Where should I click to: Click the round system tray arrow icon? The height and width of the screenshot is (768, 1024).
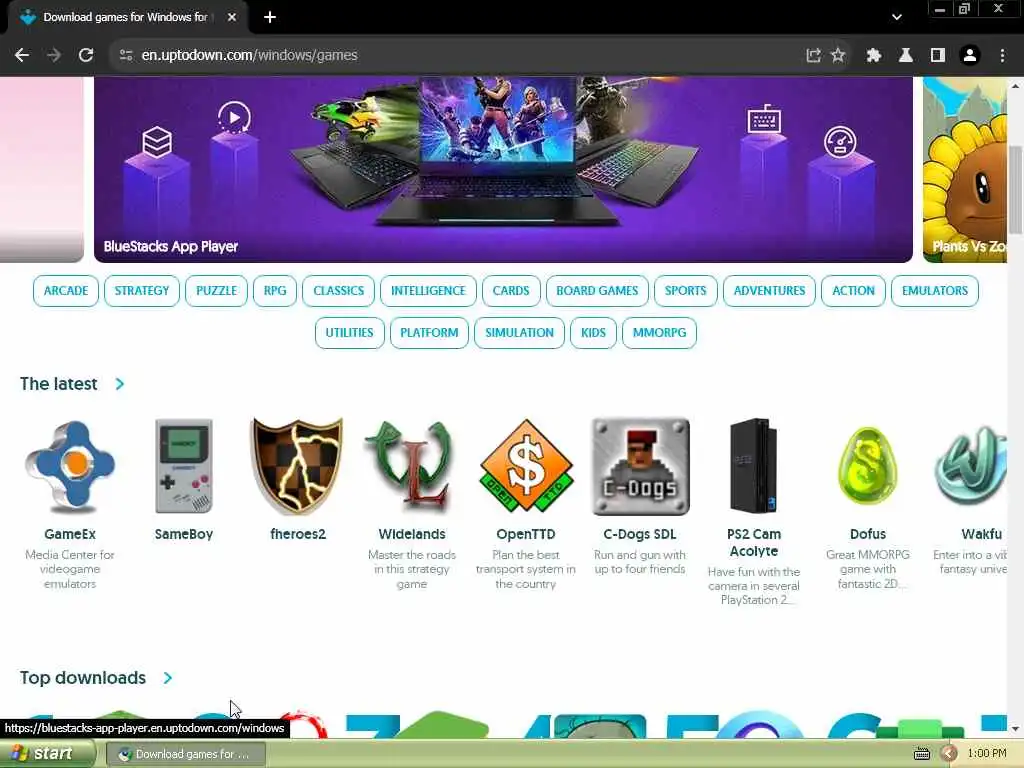click(949, 754)
